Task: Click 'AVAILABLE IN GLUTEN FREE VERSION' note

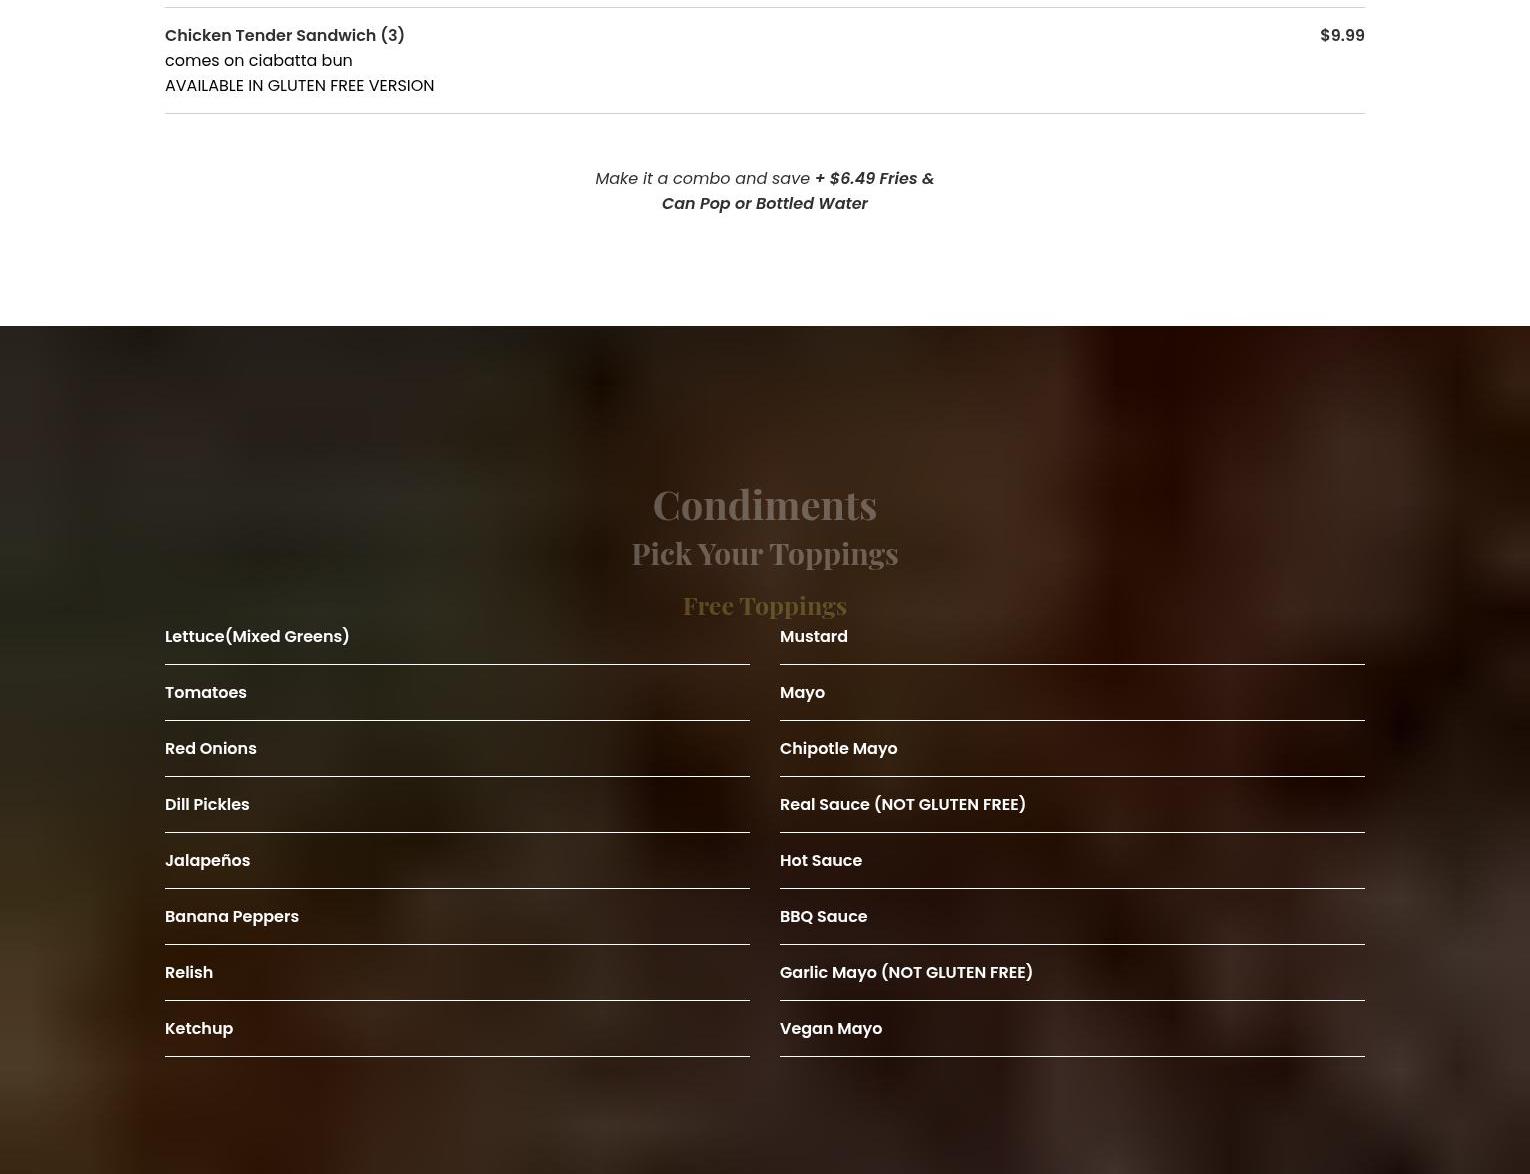Action: (300, 86)
